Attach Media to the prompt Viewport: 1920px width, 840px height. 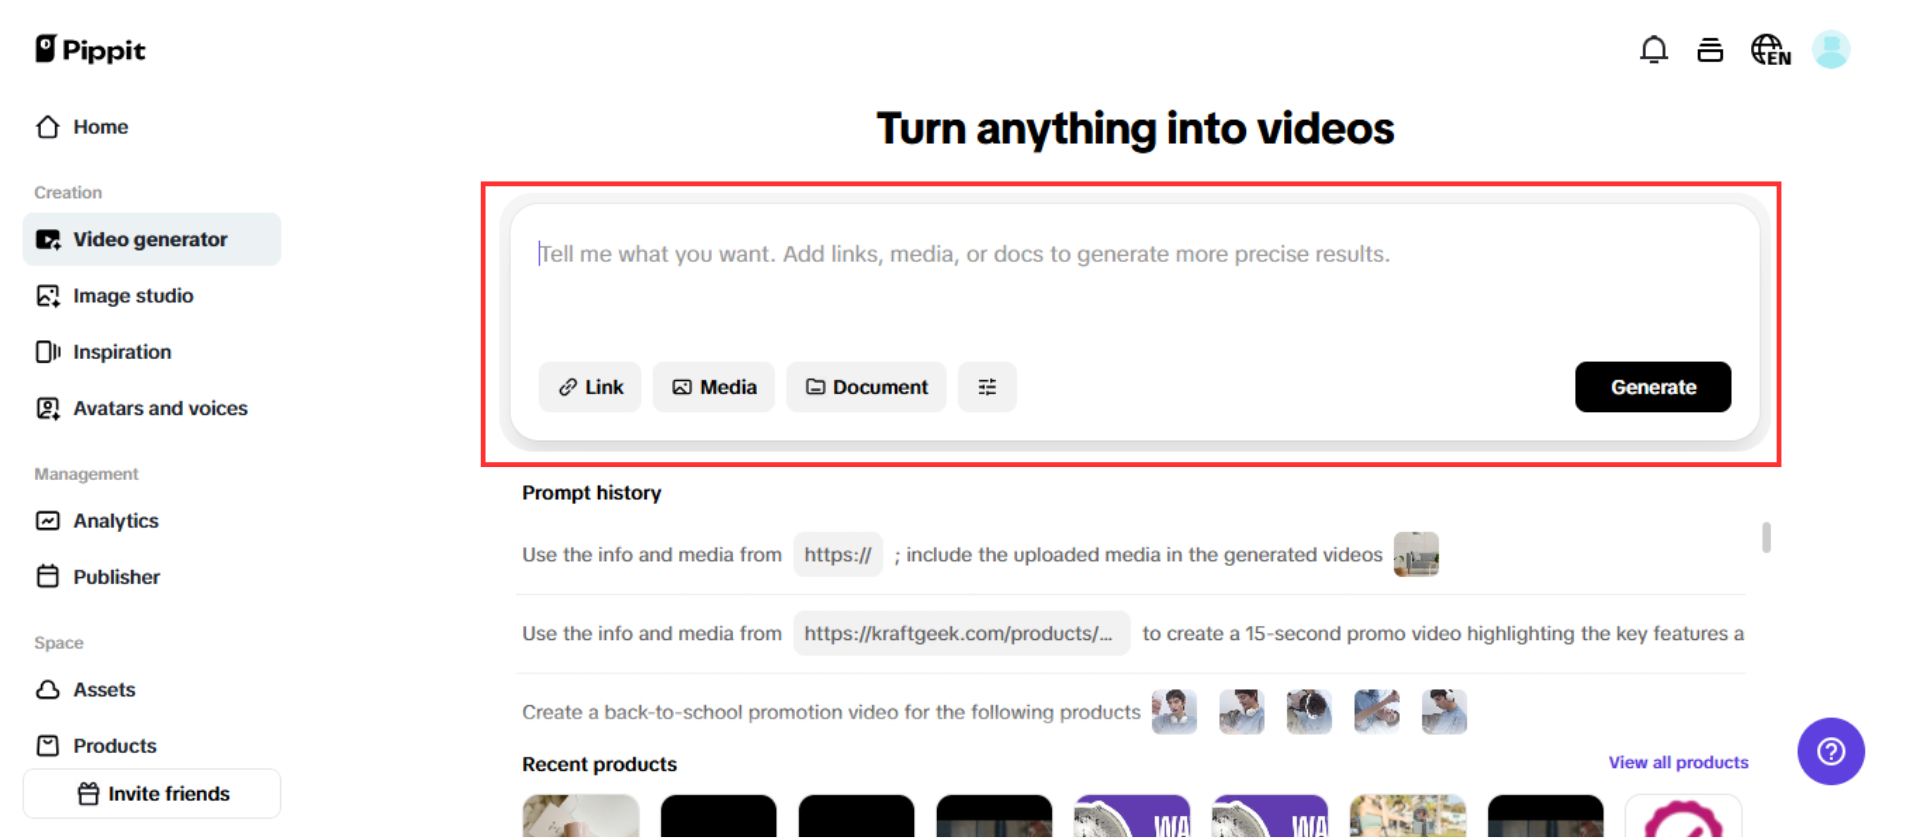pyautogui.click(x=713, y=387)
